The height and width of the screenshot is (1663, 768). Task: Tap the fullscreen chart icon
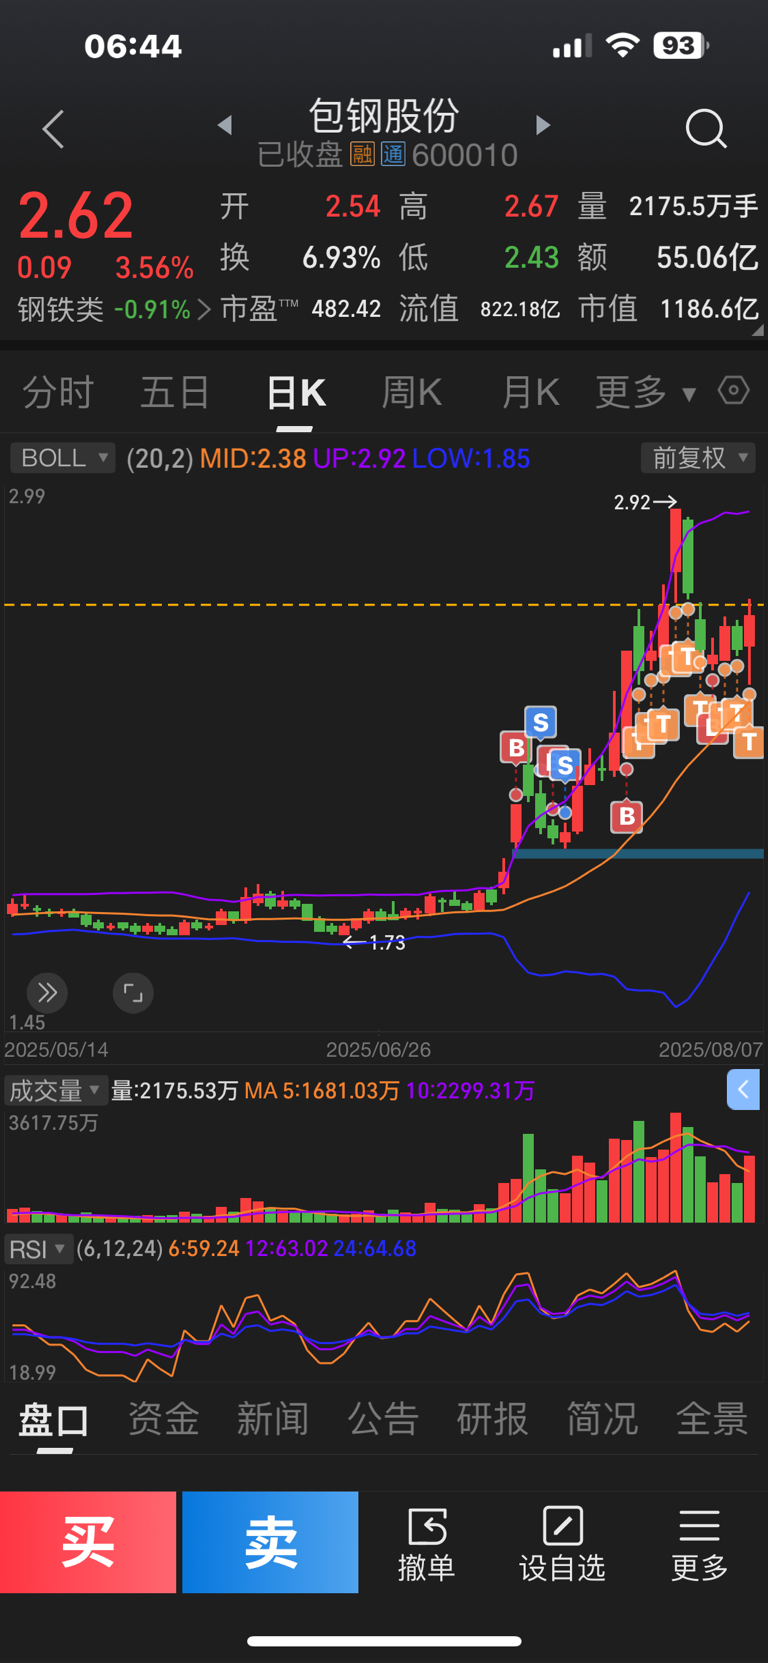point(133,993)
